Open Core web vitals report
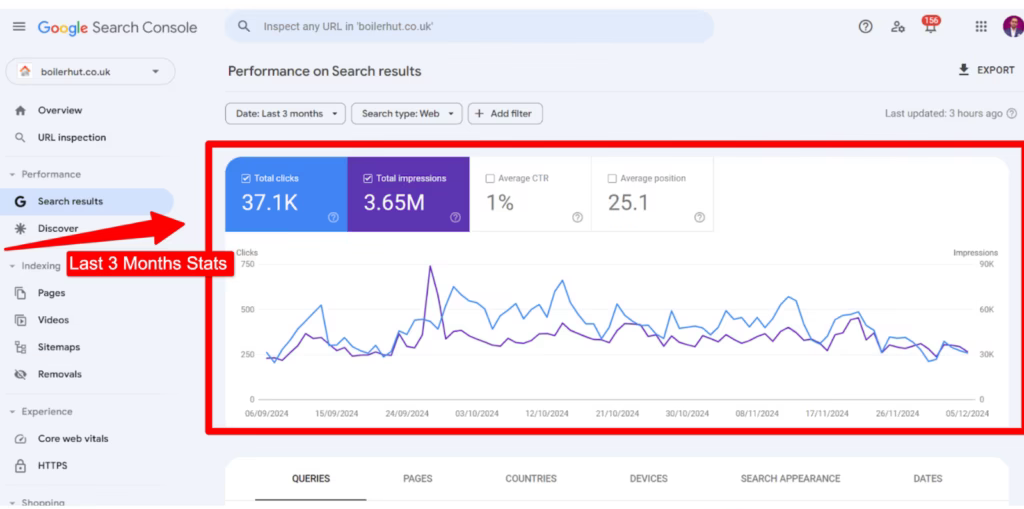Screen dimensions: 1024x509 click(x=73, y=439)
